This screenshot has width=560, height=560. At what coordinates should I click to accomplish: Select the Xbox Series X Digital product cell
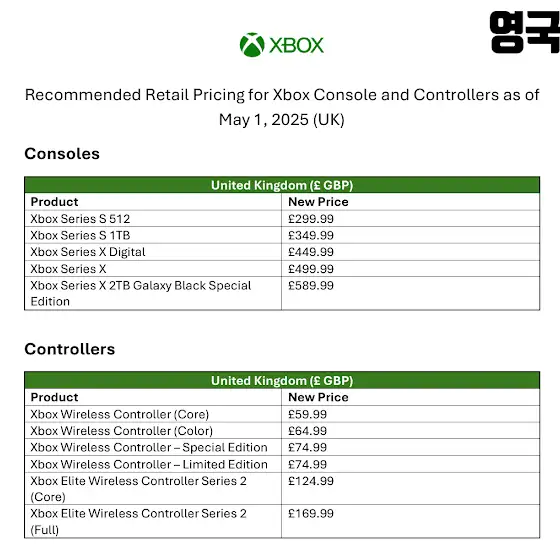tap(153, 252)
